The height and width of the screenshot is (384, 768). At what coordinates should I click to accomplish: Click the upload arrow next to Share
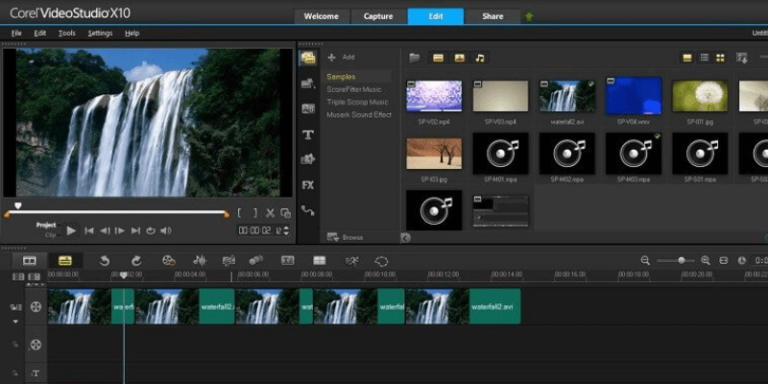point(529,16)
